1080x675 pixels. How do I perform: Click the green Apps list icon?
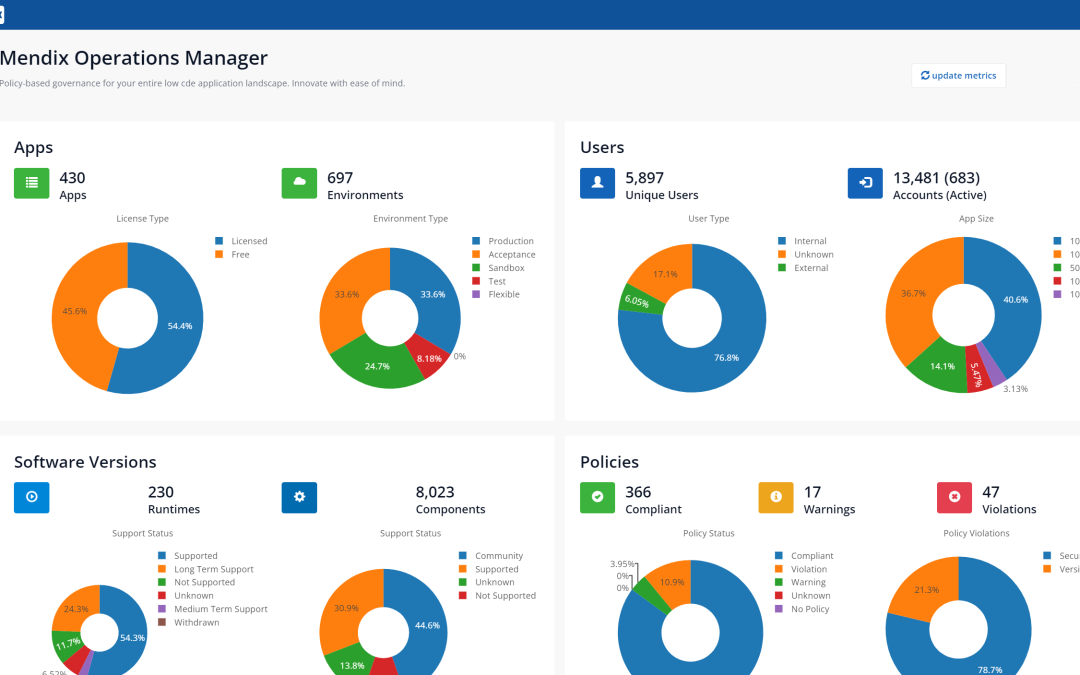click(x=32, y=183)
